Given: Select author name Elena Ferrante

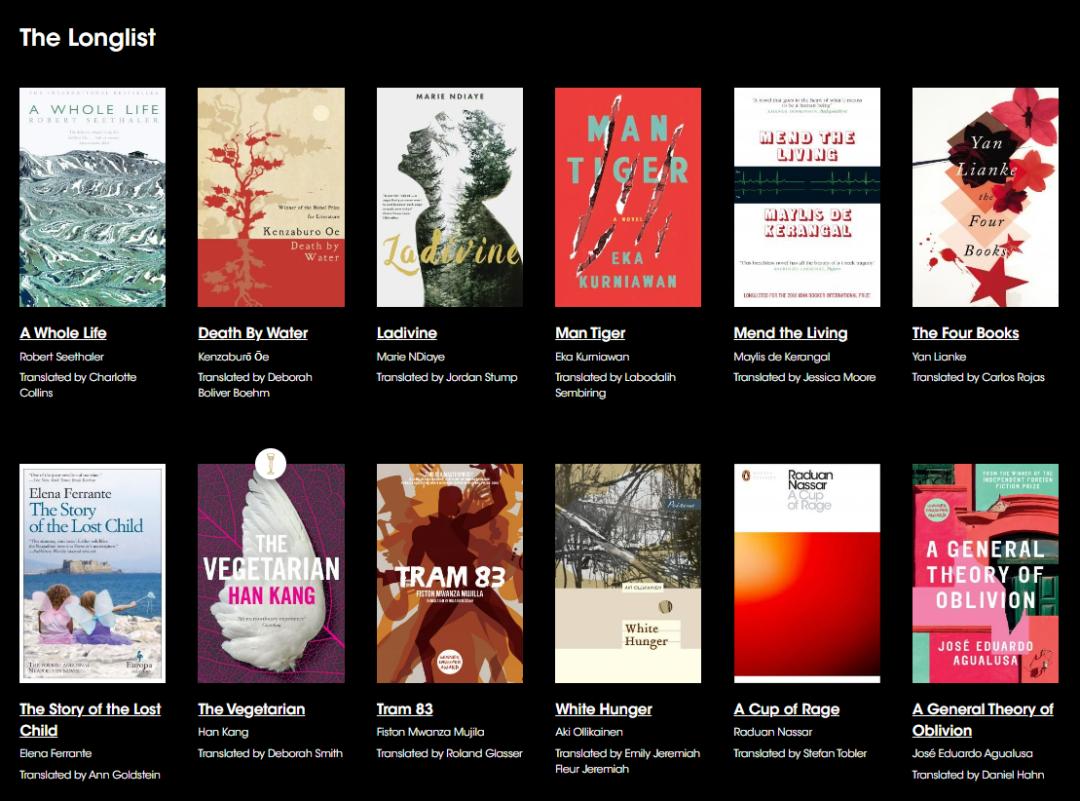Looking at the screenshot, I should [x=56, y=753].
